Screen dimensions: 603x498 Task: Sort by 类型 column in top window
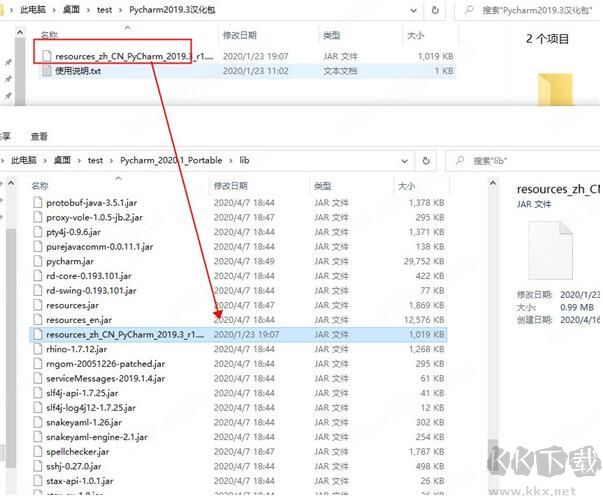click(331, 35)
